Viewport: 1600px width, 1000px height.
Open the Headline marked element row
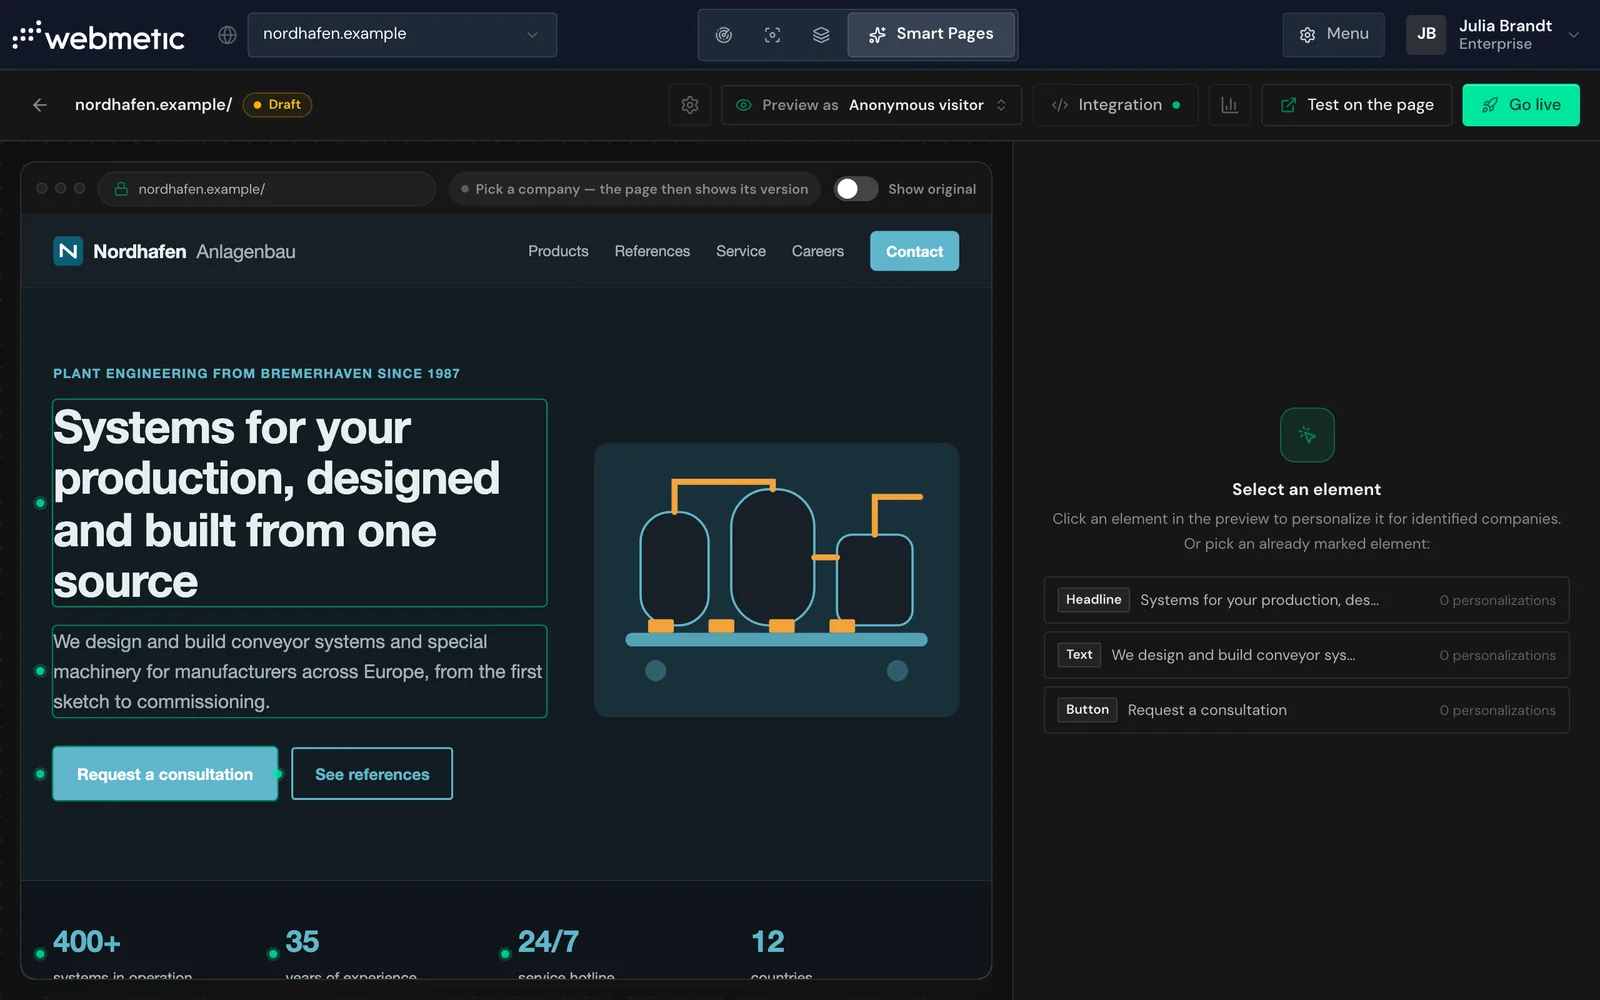click(1306, 600)
